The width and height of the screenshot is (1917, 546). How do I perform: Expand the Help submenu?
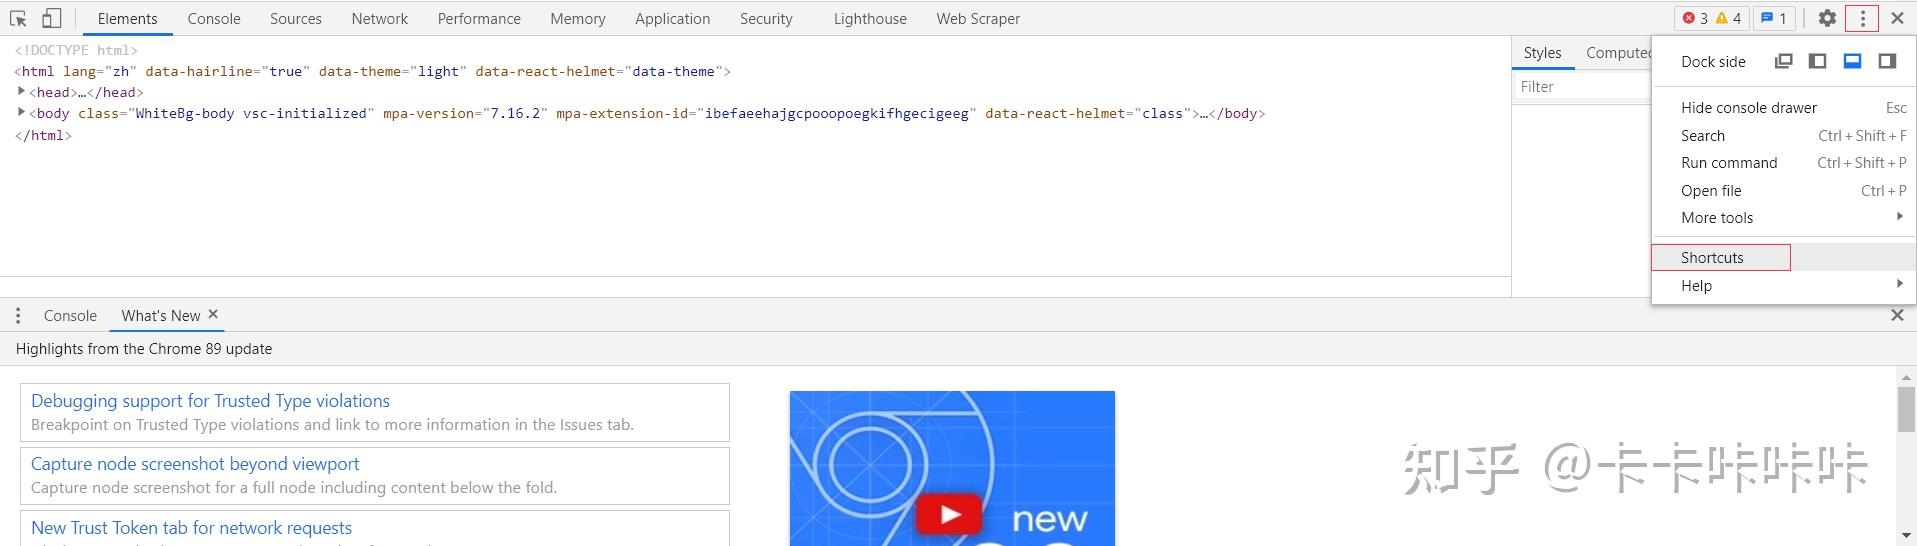1784,286
